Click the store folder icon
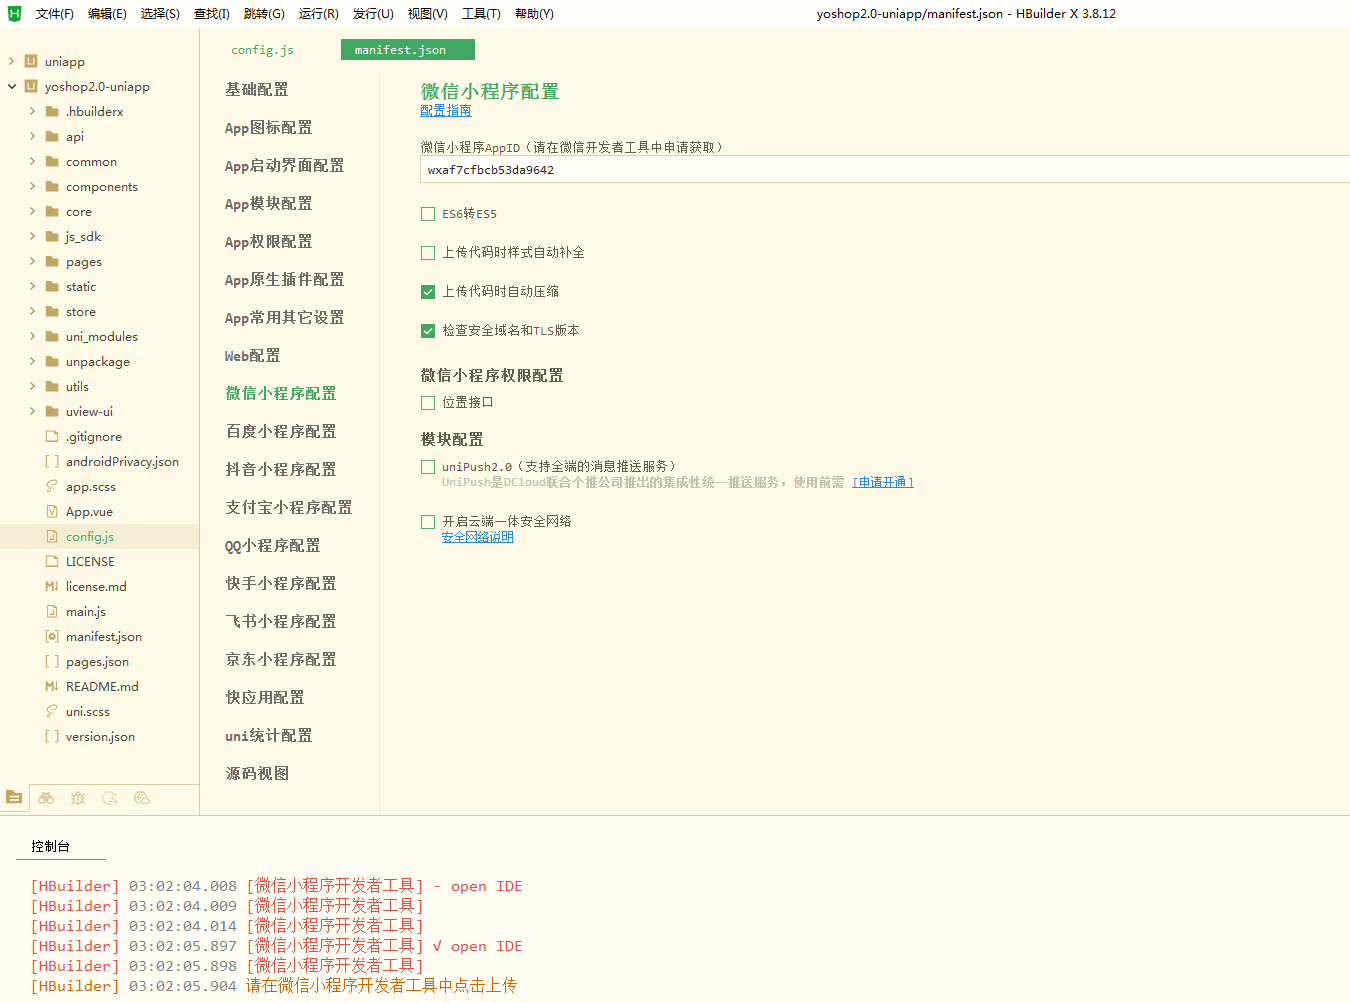Screen dimensions: 1350x1003 click(x=52, y=311)
